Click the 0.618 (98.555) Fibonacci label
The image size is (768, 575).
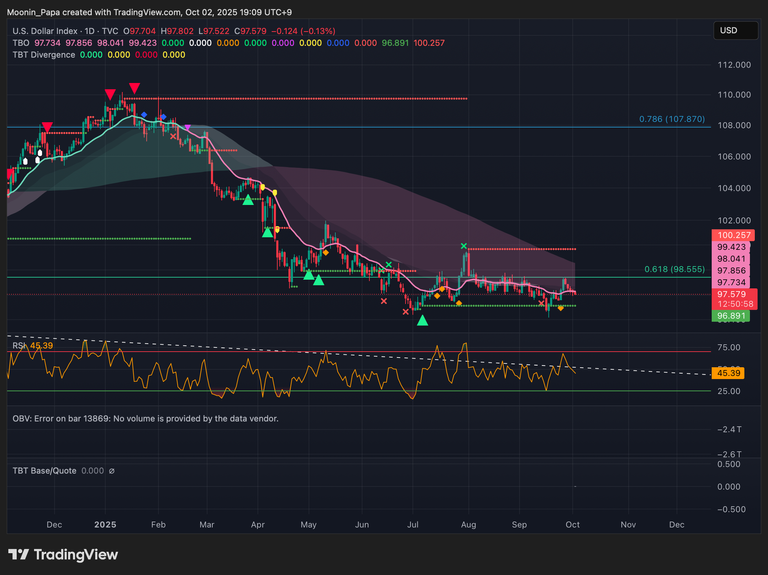coord(674,270)
